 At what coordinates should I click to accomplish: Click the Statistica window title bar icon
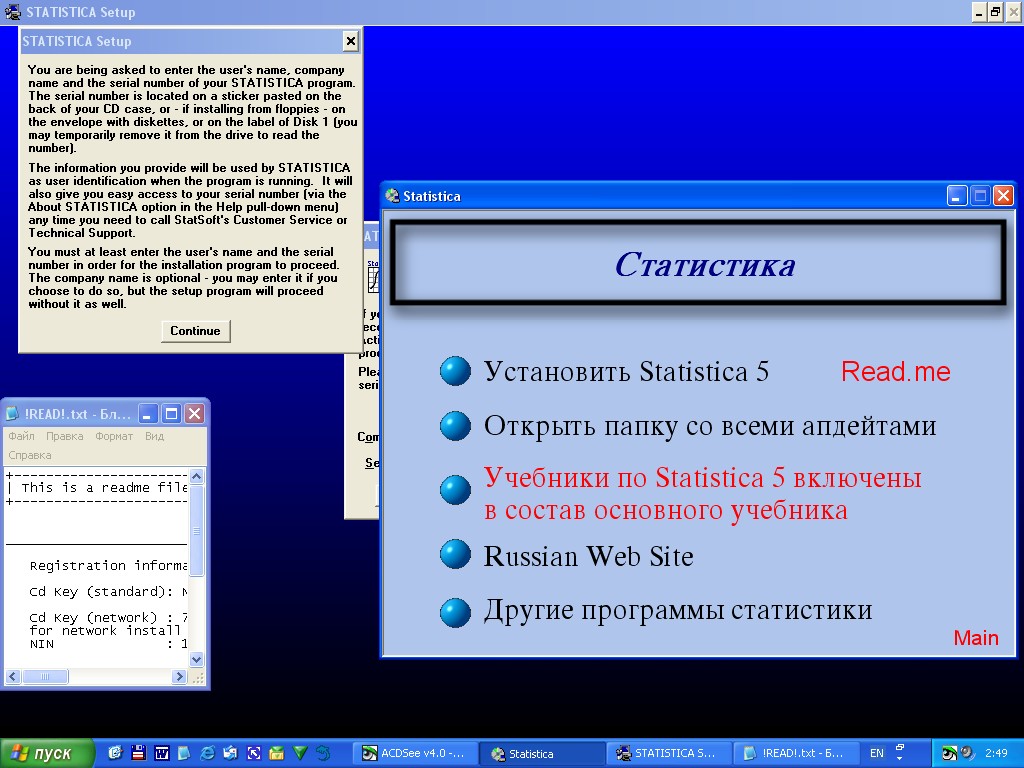coord(392,196)
